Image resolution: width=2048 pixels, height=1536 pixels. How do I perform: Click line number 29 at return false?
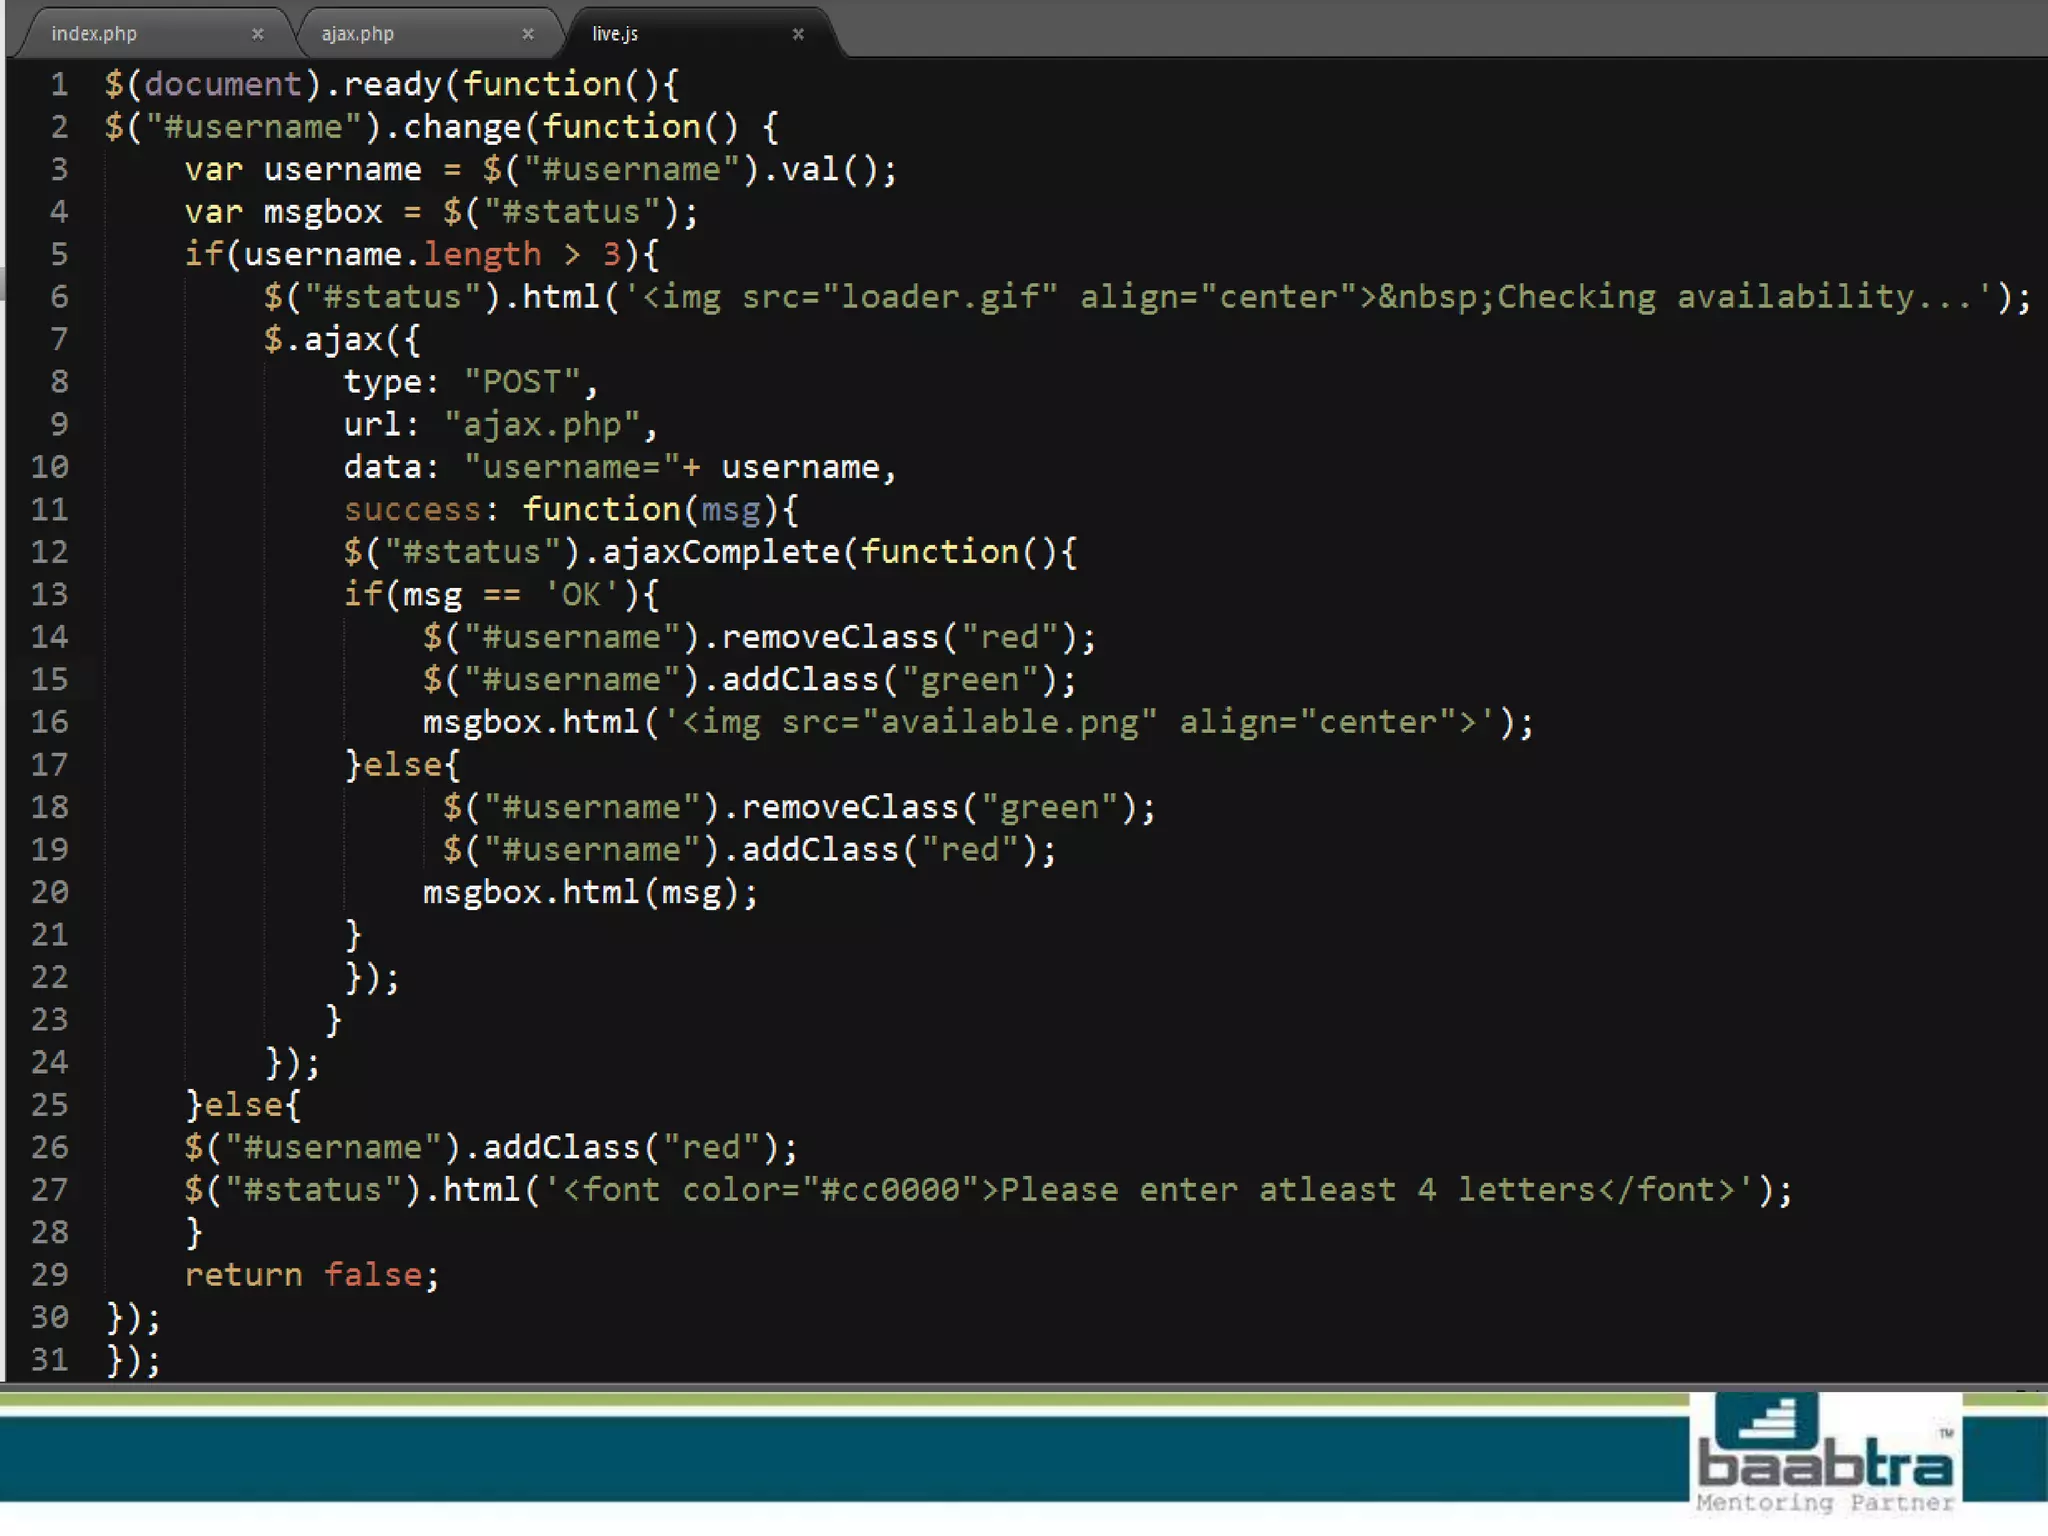(50, 1275)
